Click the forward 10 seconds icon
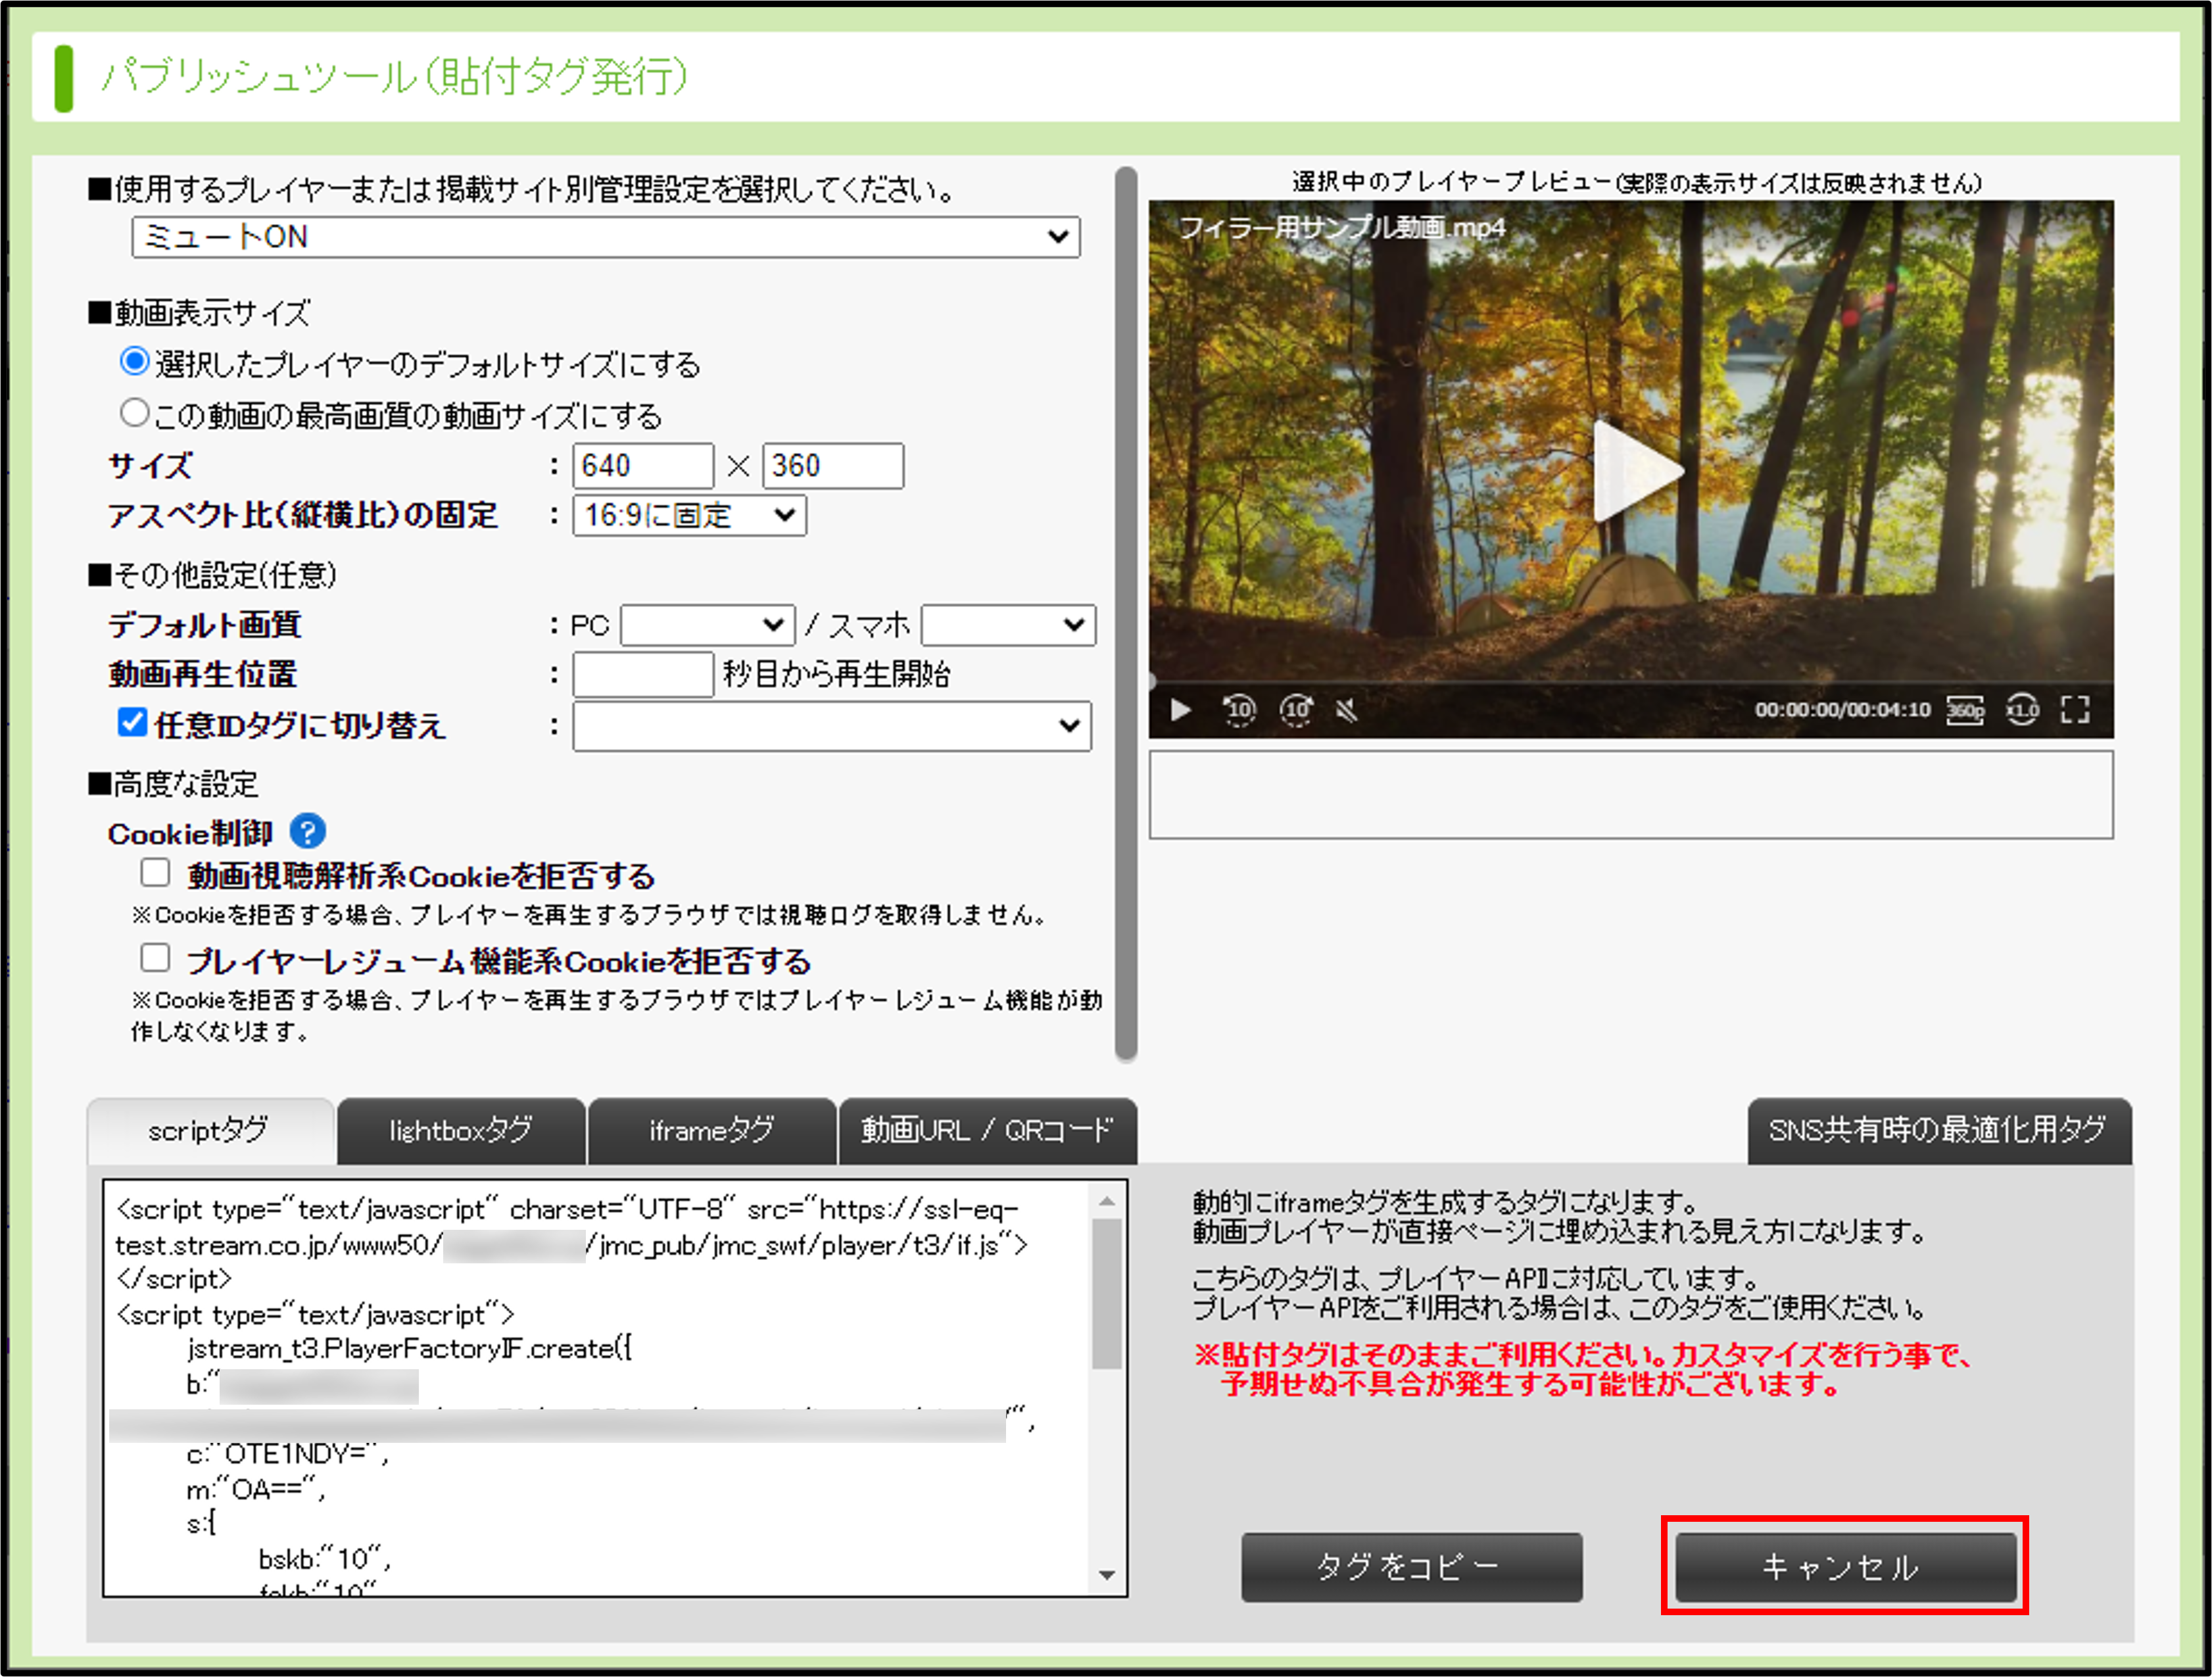2212x1677 pixels. tap(1297, 710)
